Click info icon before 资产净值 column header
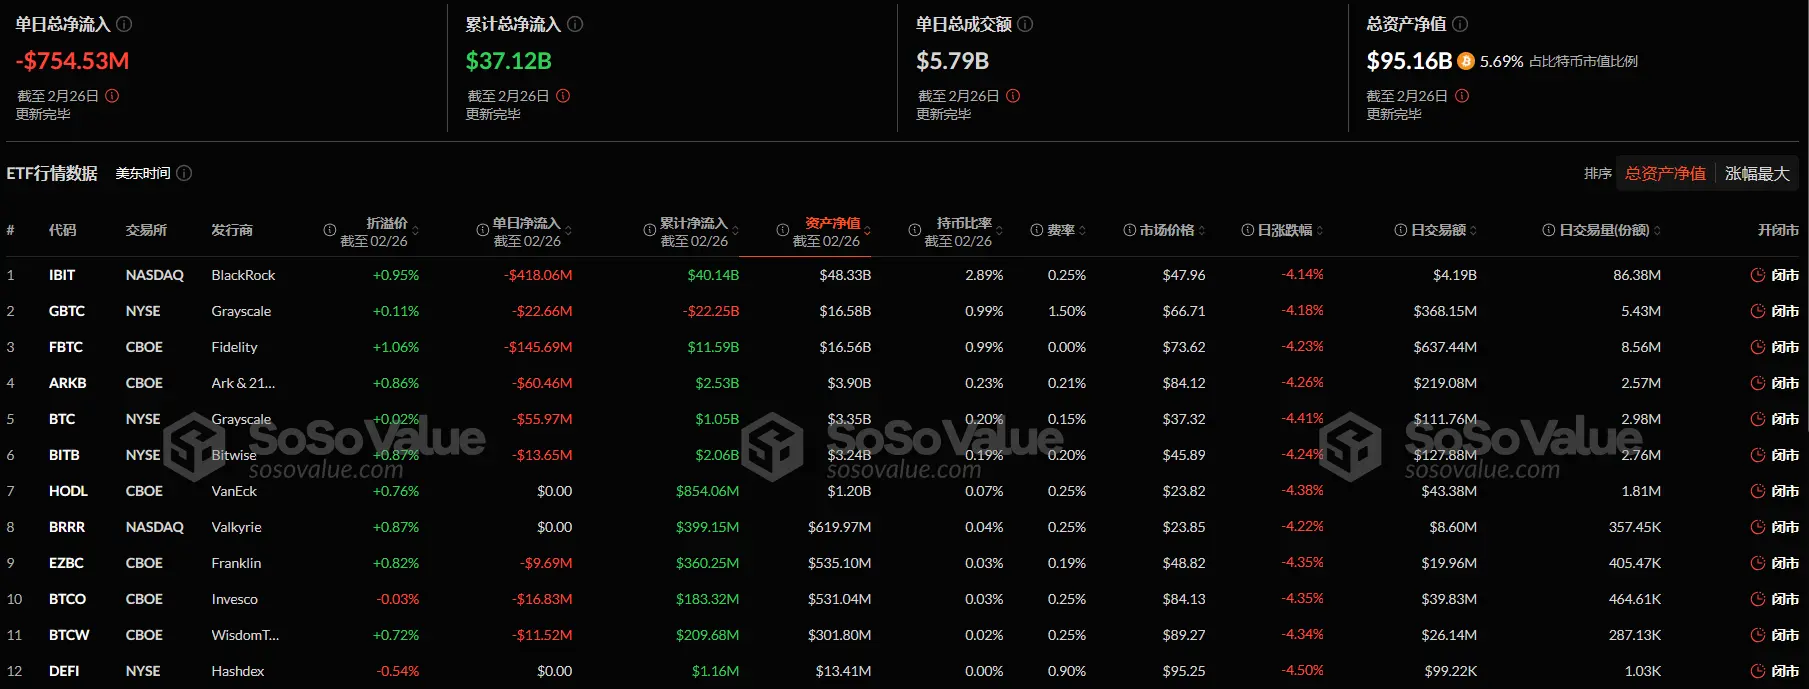Screen dimensions: 1809x689 782,230
